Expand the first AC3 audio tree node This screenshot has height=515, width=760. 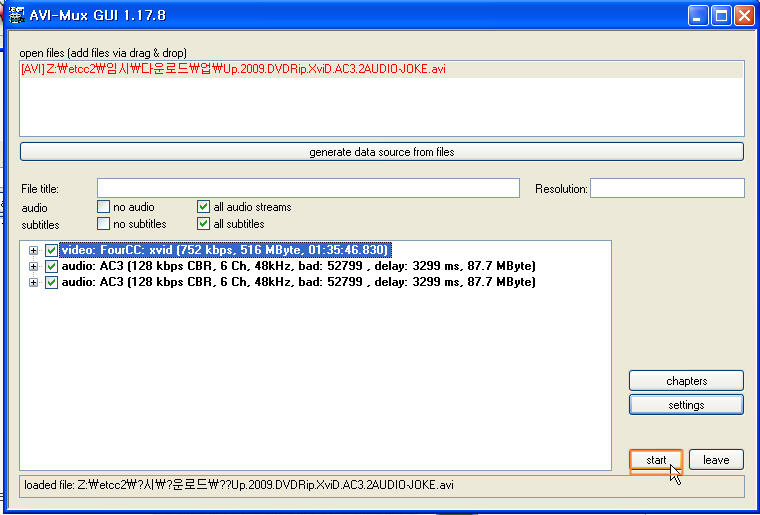pos(33,266)
